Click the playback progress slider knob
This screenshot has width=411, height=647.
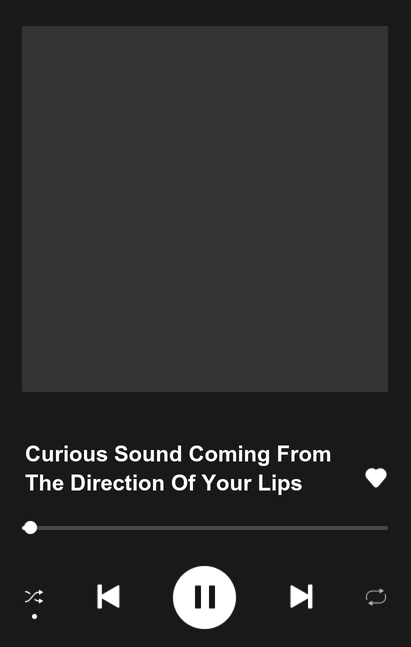click(x=30, y=528)
